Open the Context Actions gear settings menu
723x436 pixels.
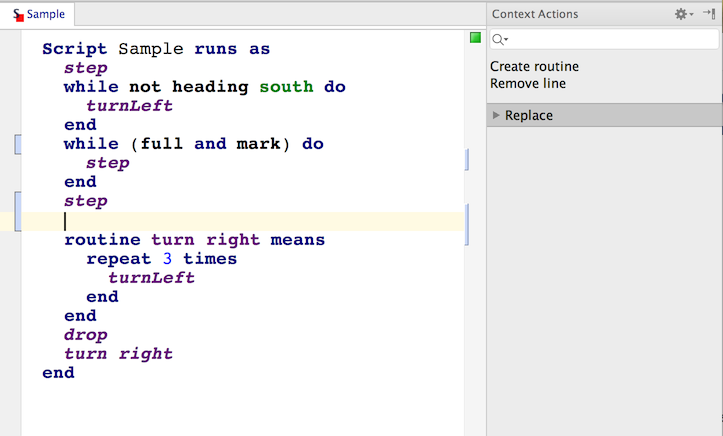coord(683,14)
